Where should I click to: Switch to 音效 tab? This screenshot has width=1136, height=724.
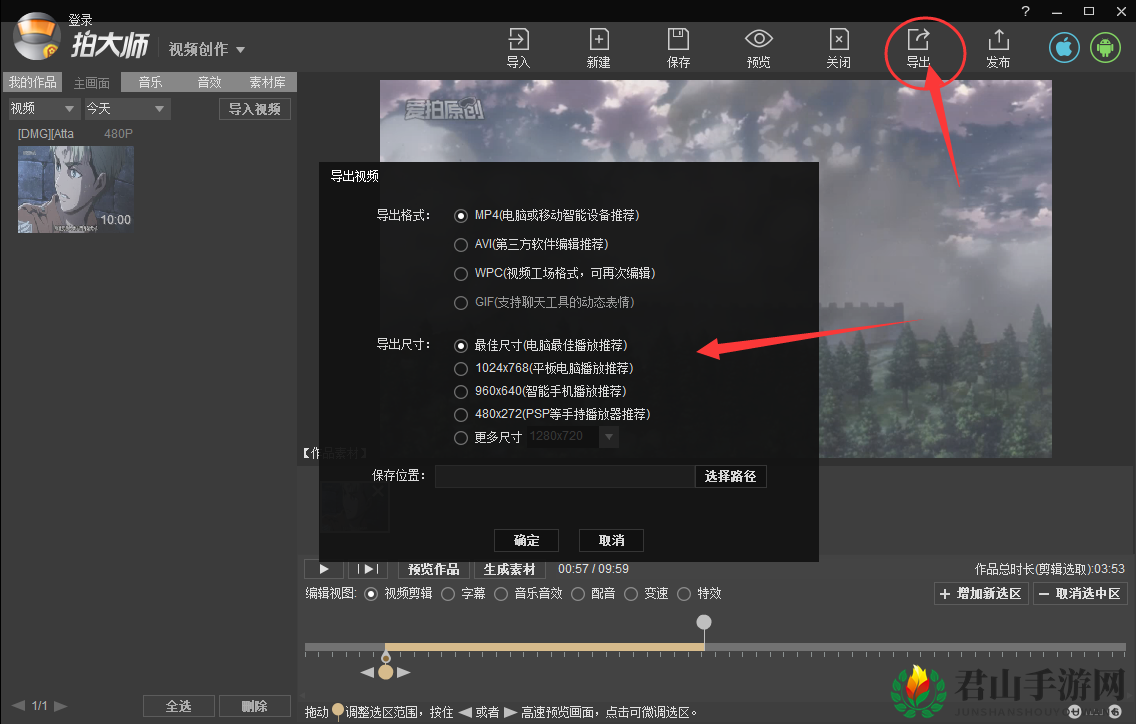[x=209, y=83]
